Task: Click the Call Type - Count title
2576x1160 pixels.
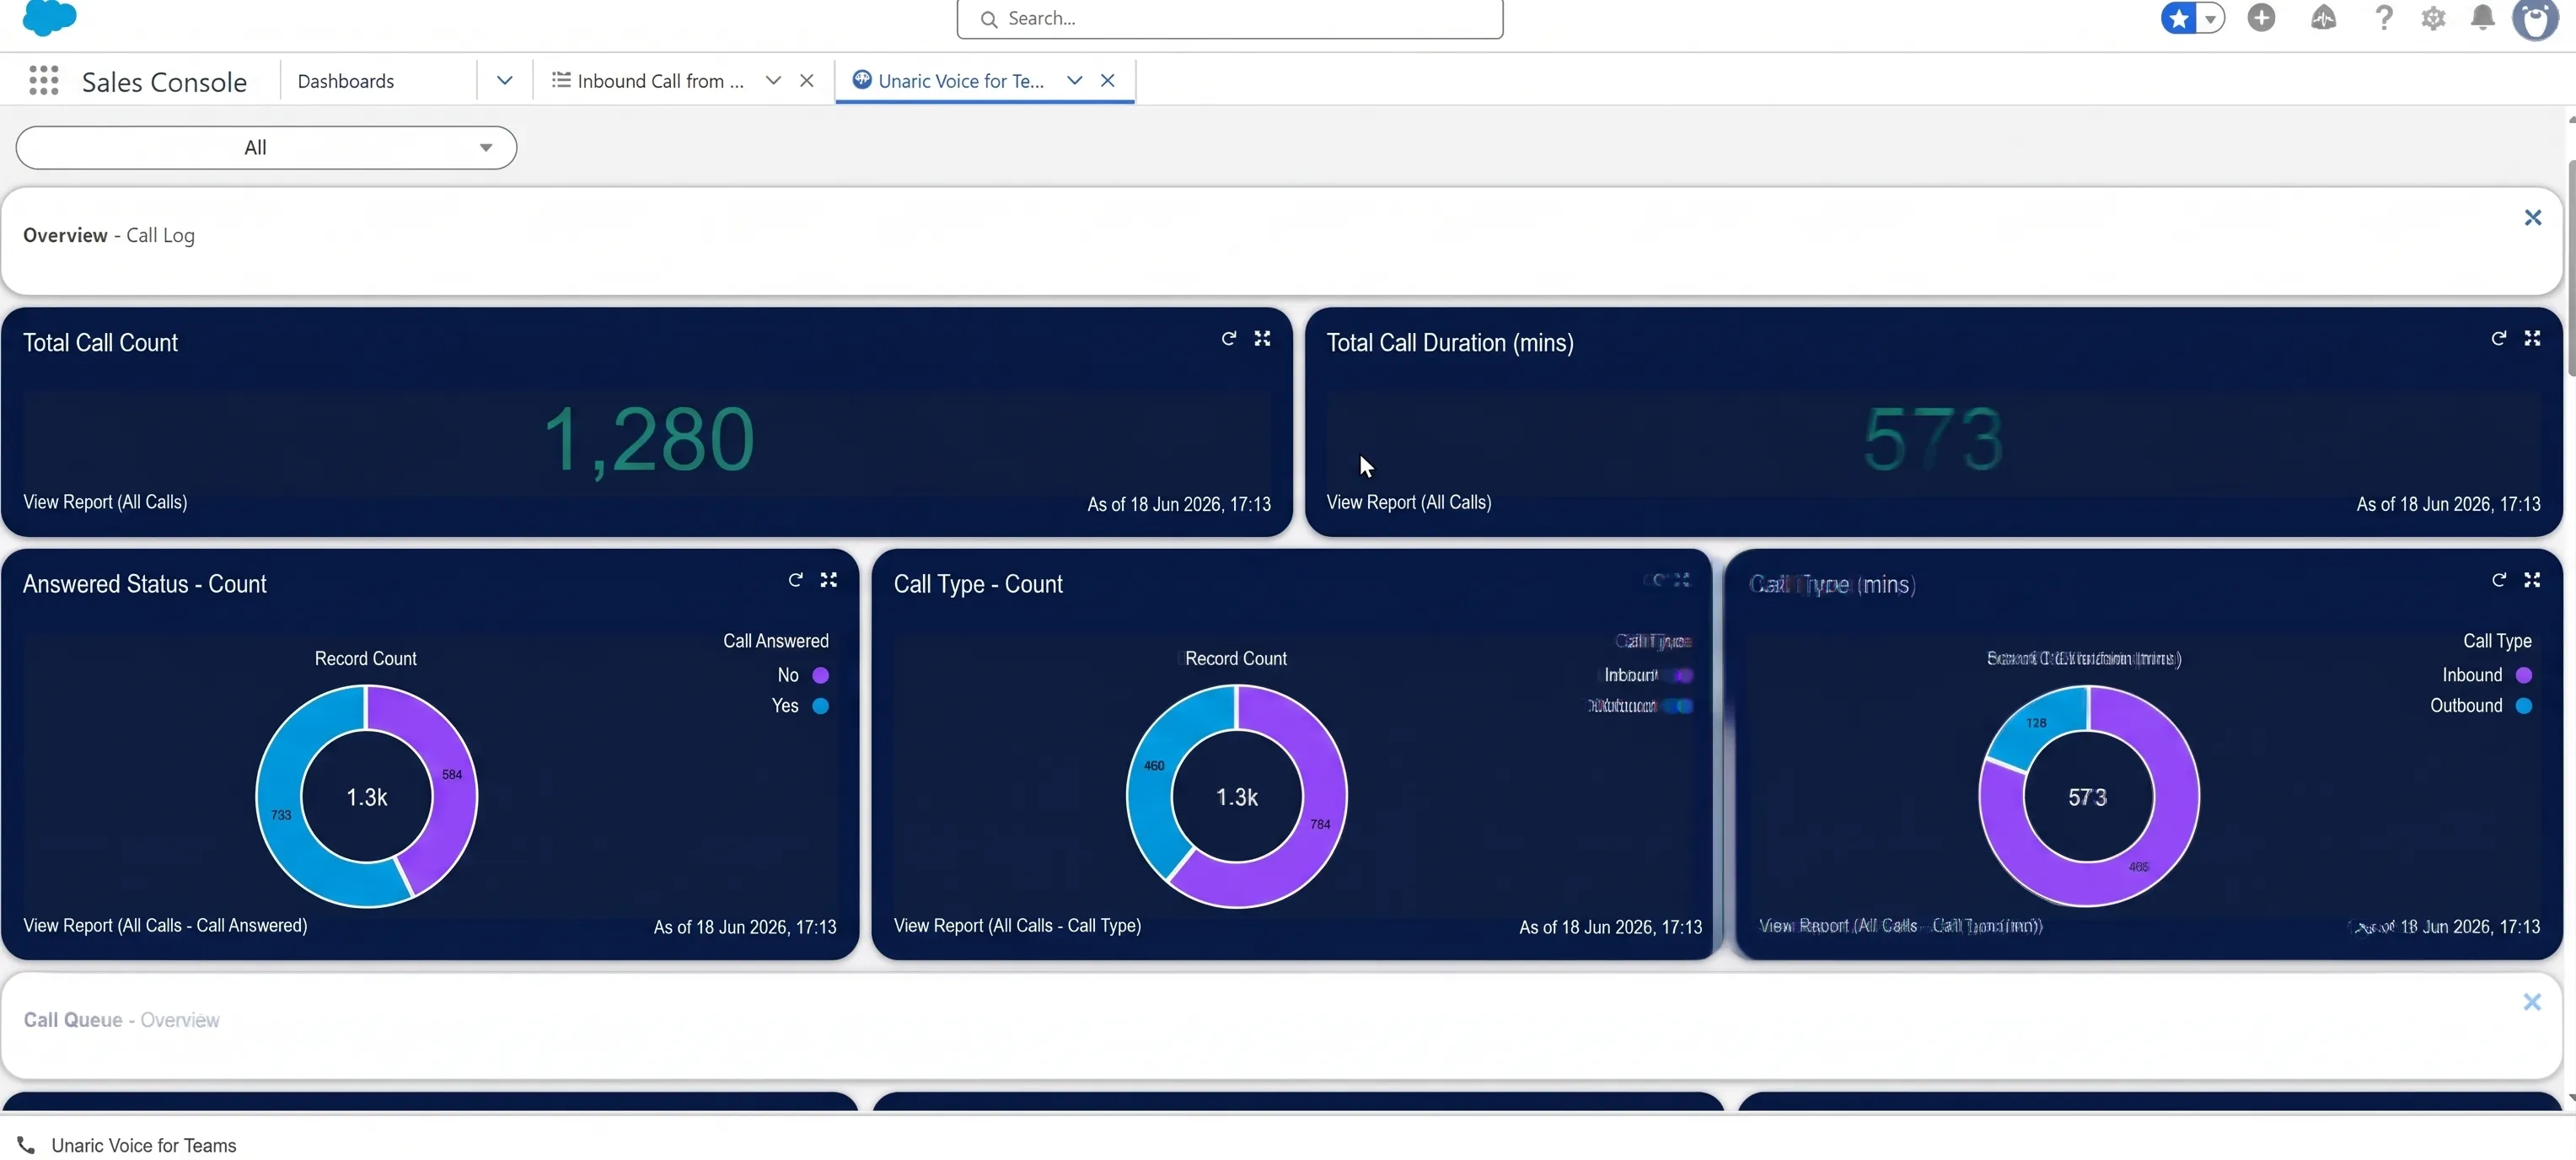Action: pyautogui.click(x=977, y=584)
